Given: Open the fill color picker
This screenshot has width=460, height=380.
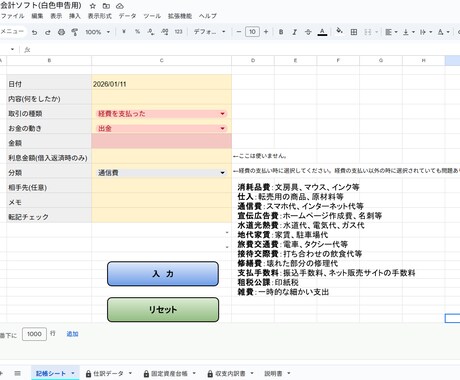Looking at the screenshot, I should pyautogui.click(x=339, y=31).
